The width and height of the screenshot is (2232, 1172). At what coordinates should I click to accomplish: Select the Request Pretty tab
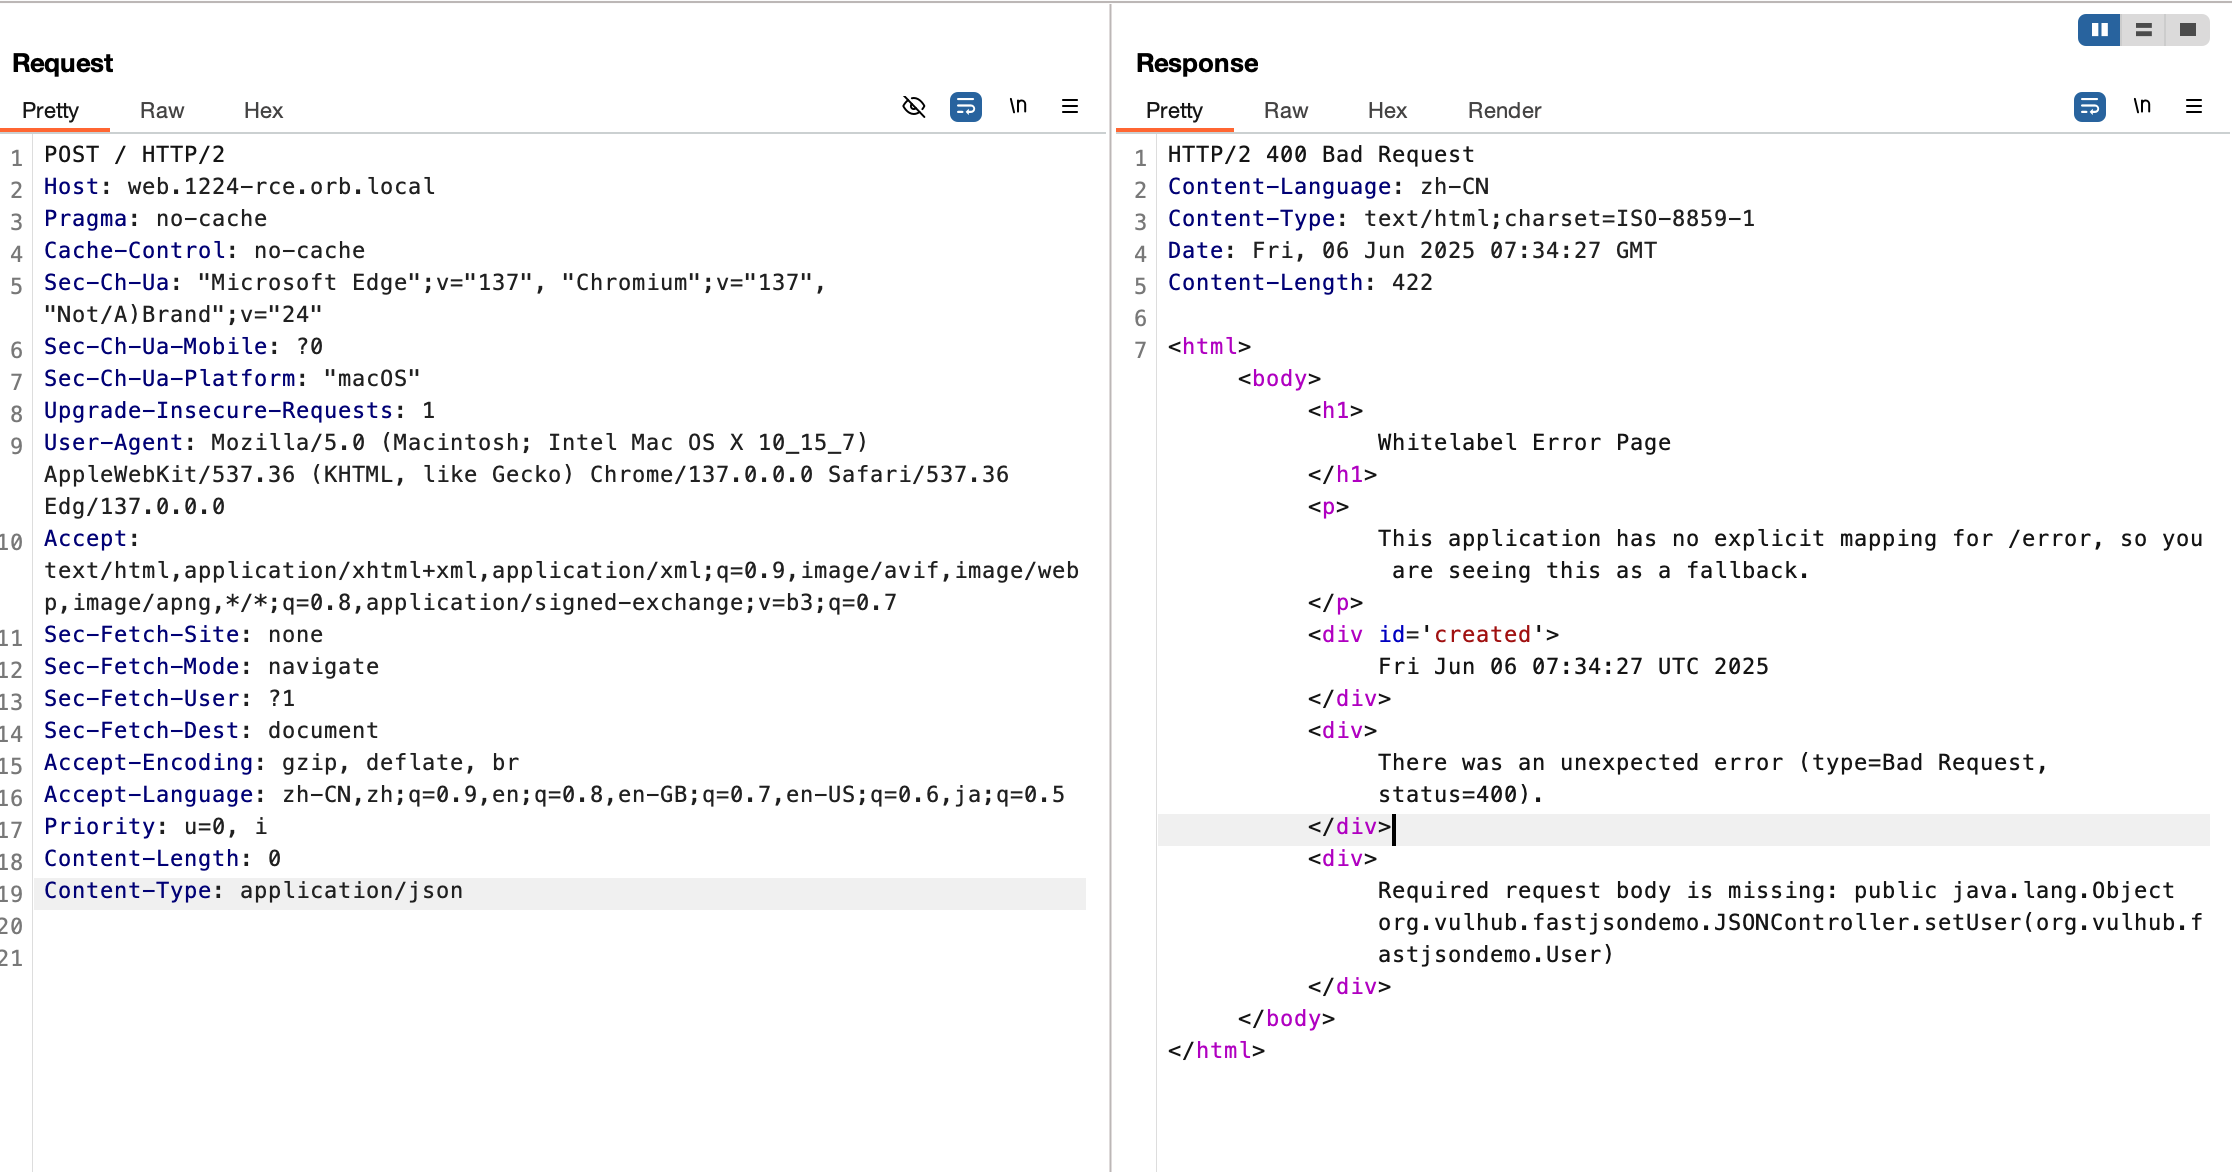[51, 110]
